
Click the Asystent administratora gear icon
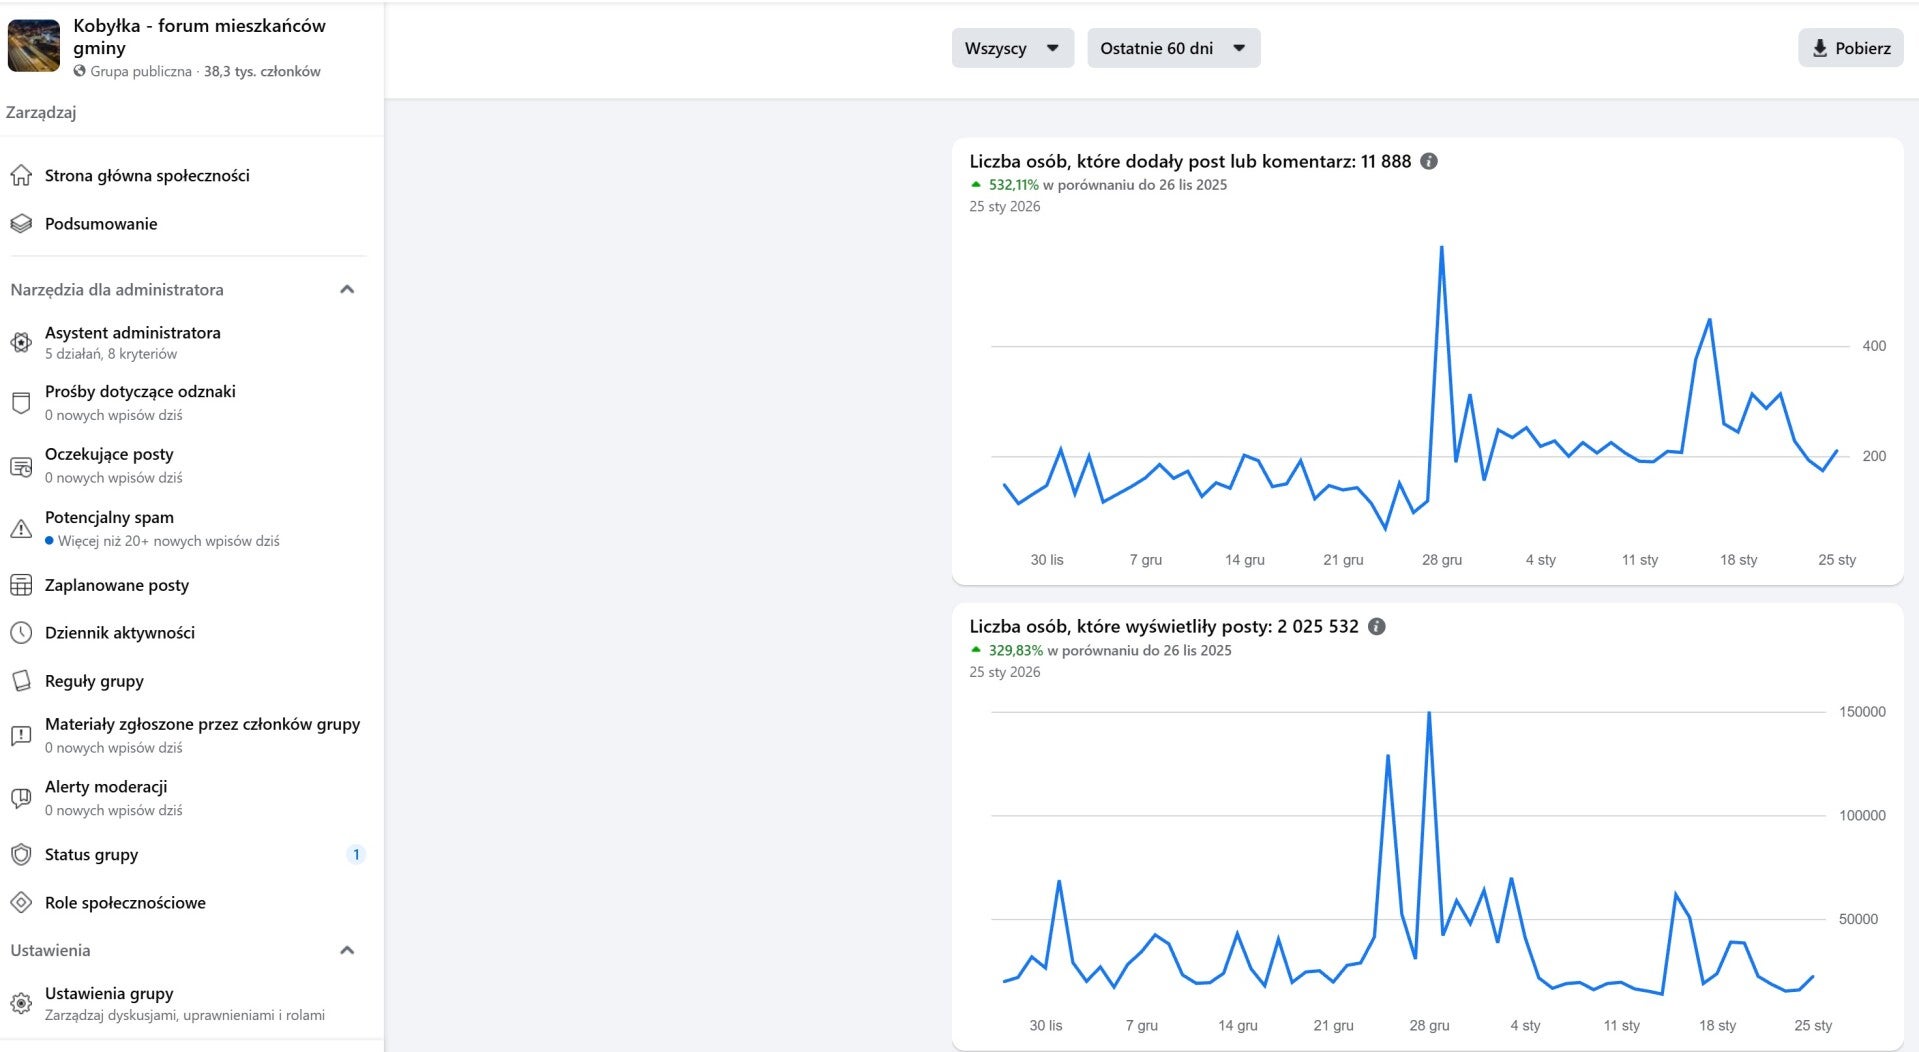(21, 342)
